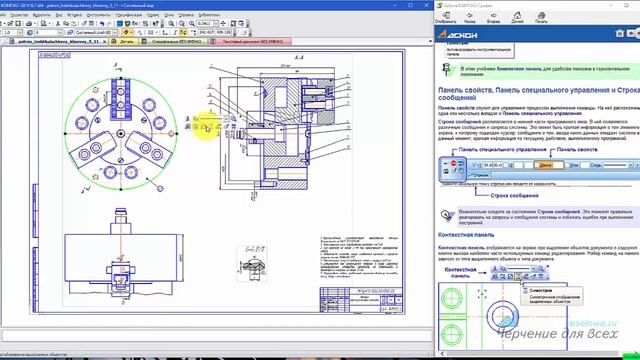The width and height of the screenshot is (640, 360).
Task: Switch to the Текстовый документ tab
Action: click(x=251, y=41)
